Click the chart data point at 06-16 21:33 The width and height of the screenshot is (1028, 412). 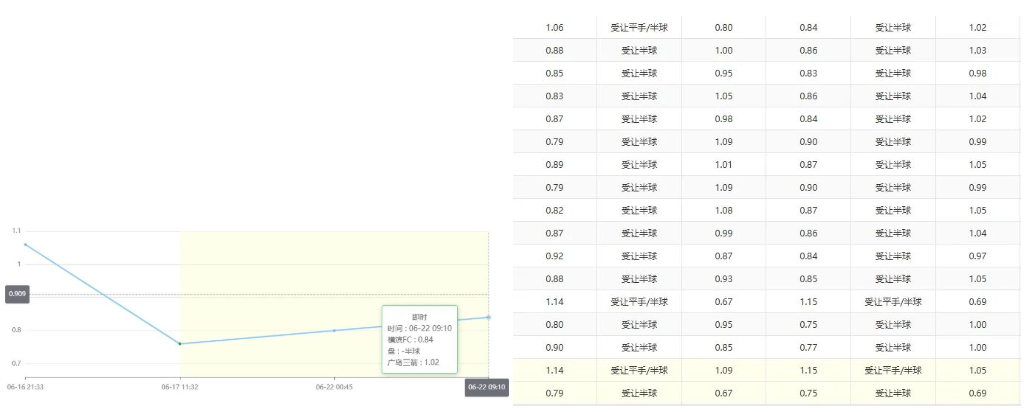[x=26, y=245]
